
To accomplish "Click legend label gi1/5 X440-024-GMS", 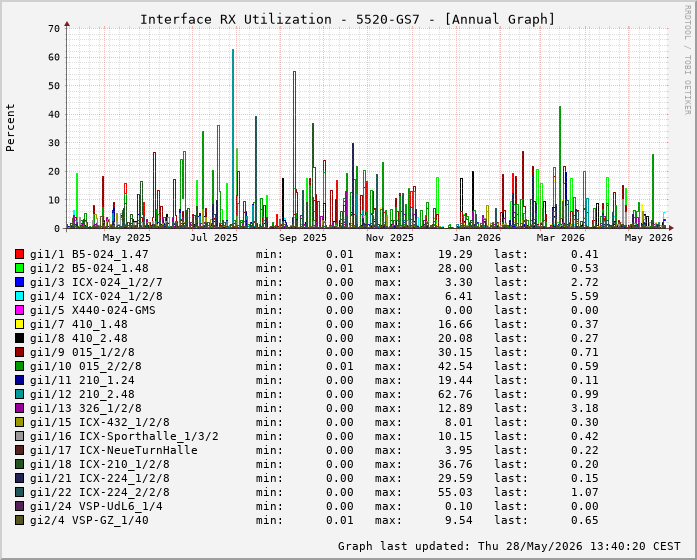I will tap(93, 310).
